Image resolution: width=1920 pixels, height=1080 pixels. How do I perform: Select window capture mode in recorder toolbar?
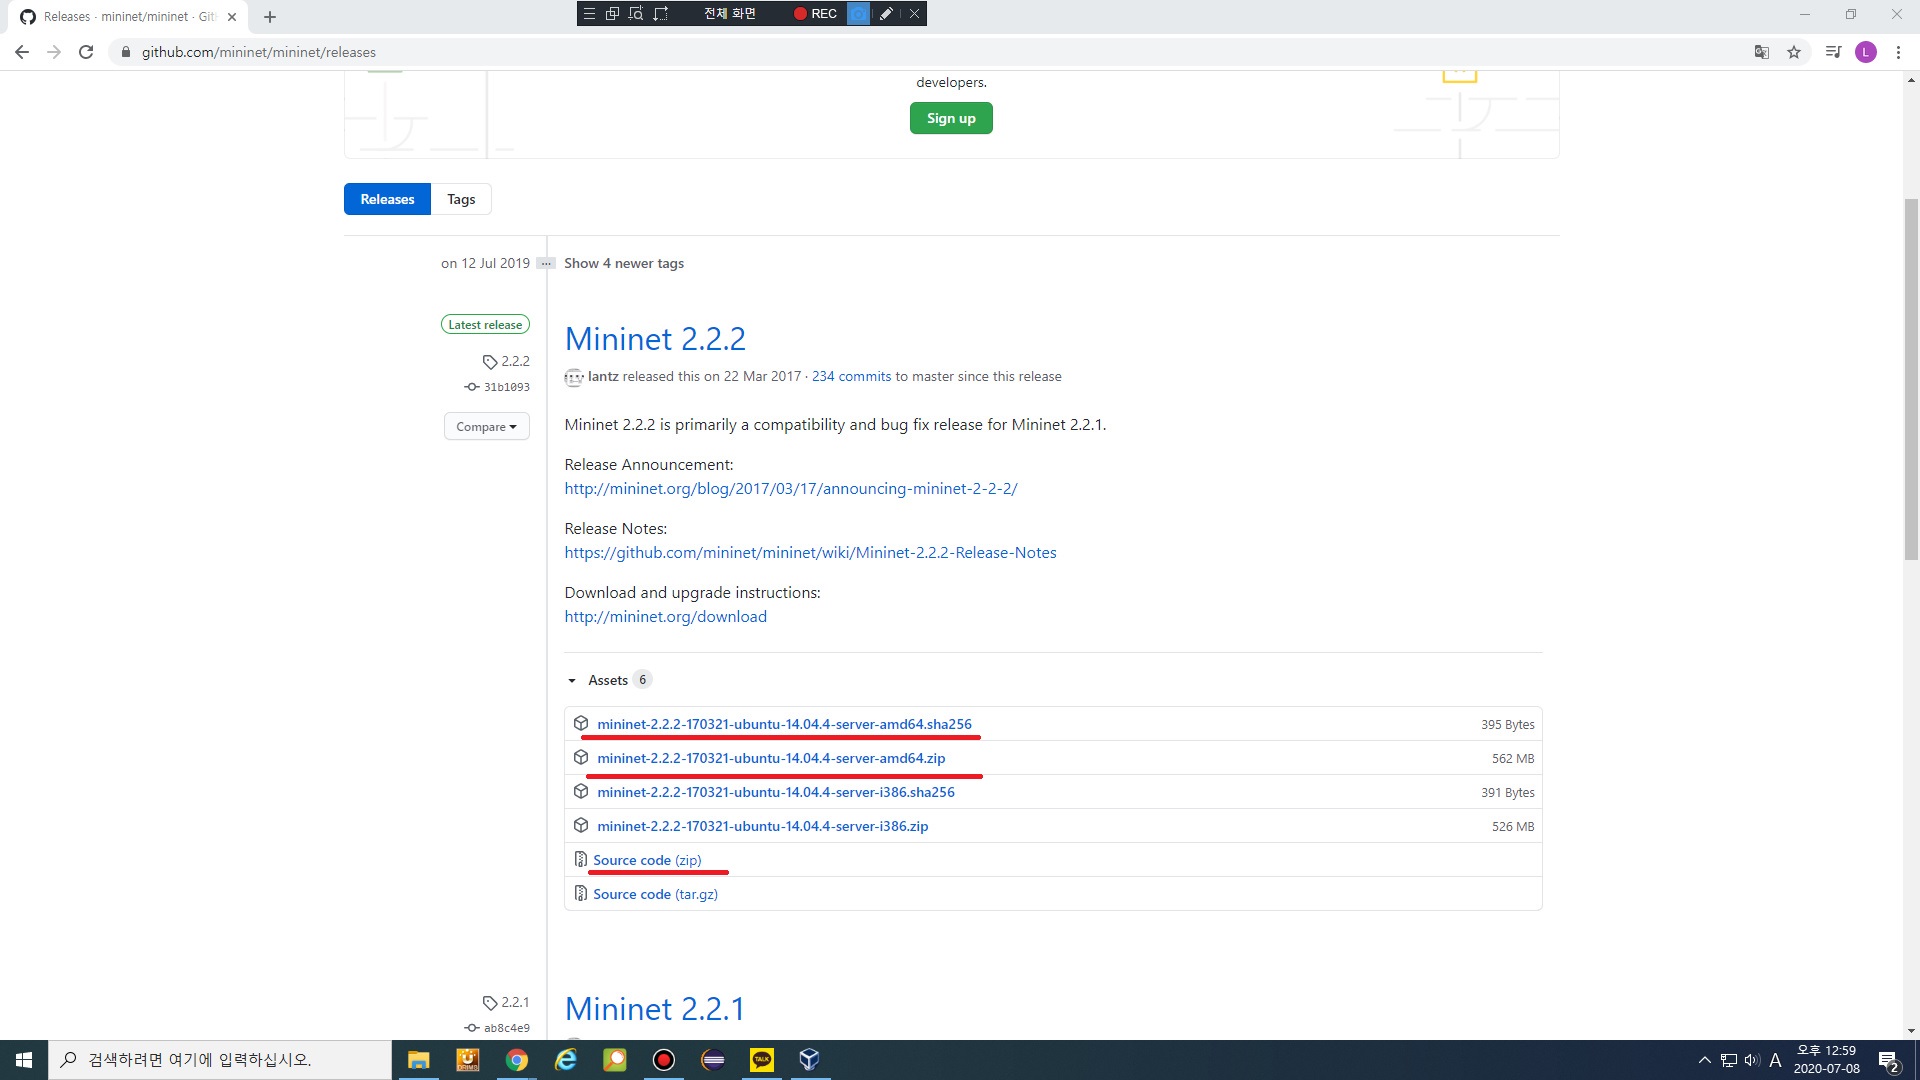pyautogui.click(x=612, y=14)
